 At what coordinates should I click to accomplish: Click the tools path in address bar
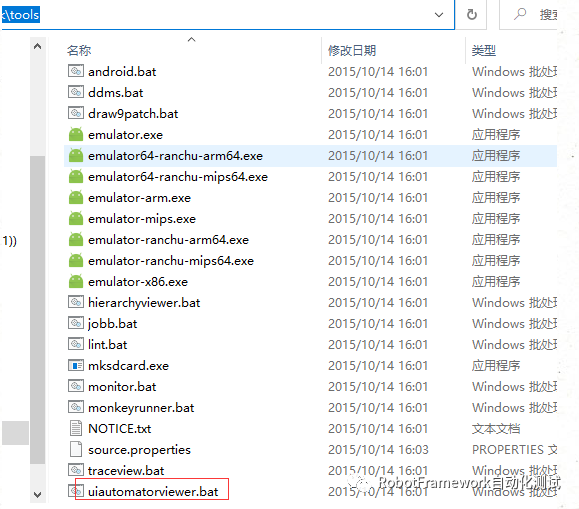click(21, 15)
